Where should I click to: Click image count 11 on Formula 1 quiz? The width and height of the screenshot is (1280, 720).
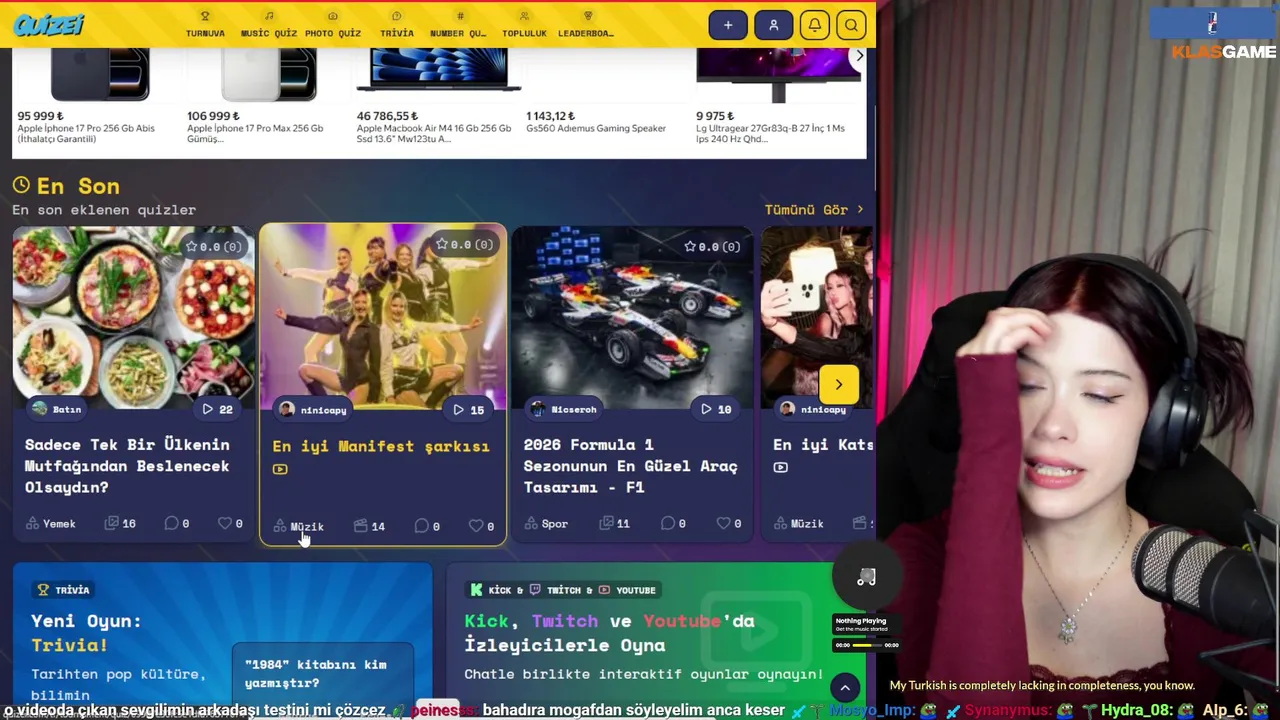pyautogui.click(x=615, y=524)
